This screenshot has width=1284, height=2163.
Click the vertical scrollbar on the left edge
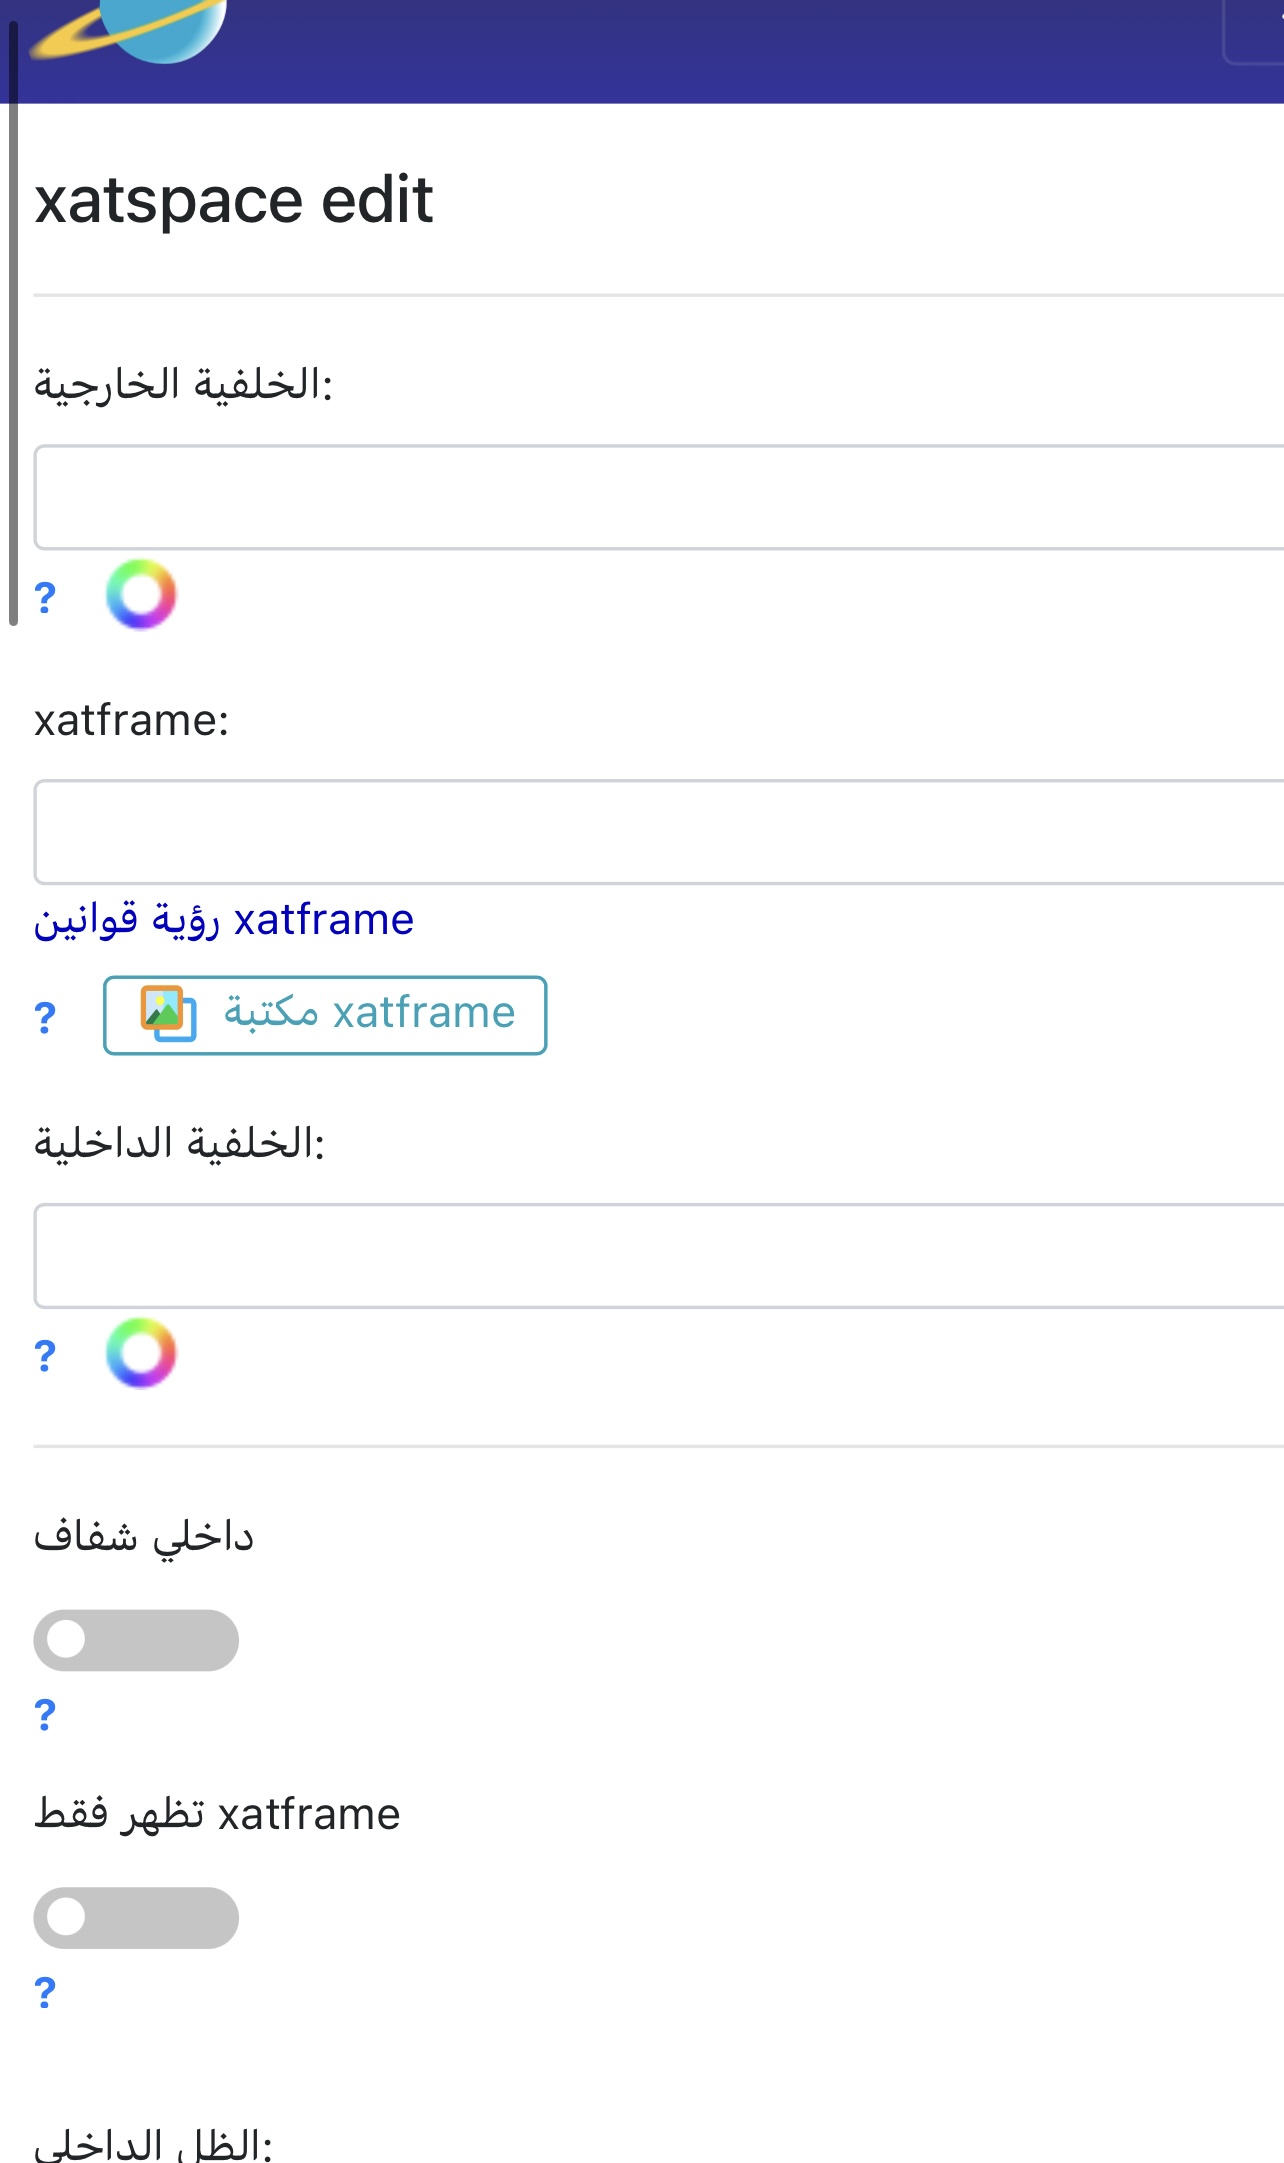[x=13, y=320]
